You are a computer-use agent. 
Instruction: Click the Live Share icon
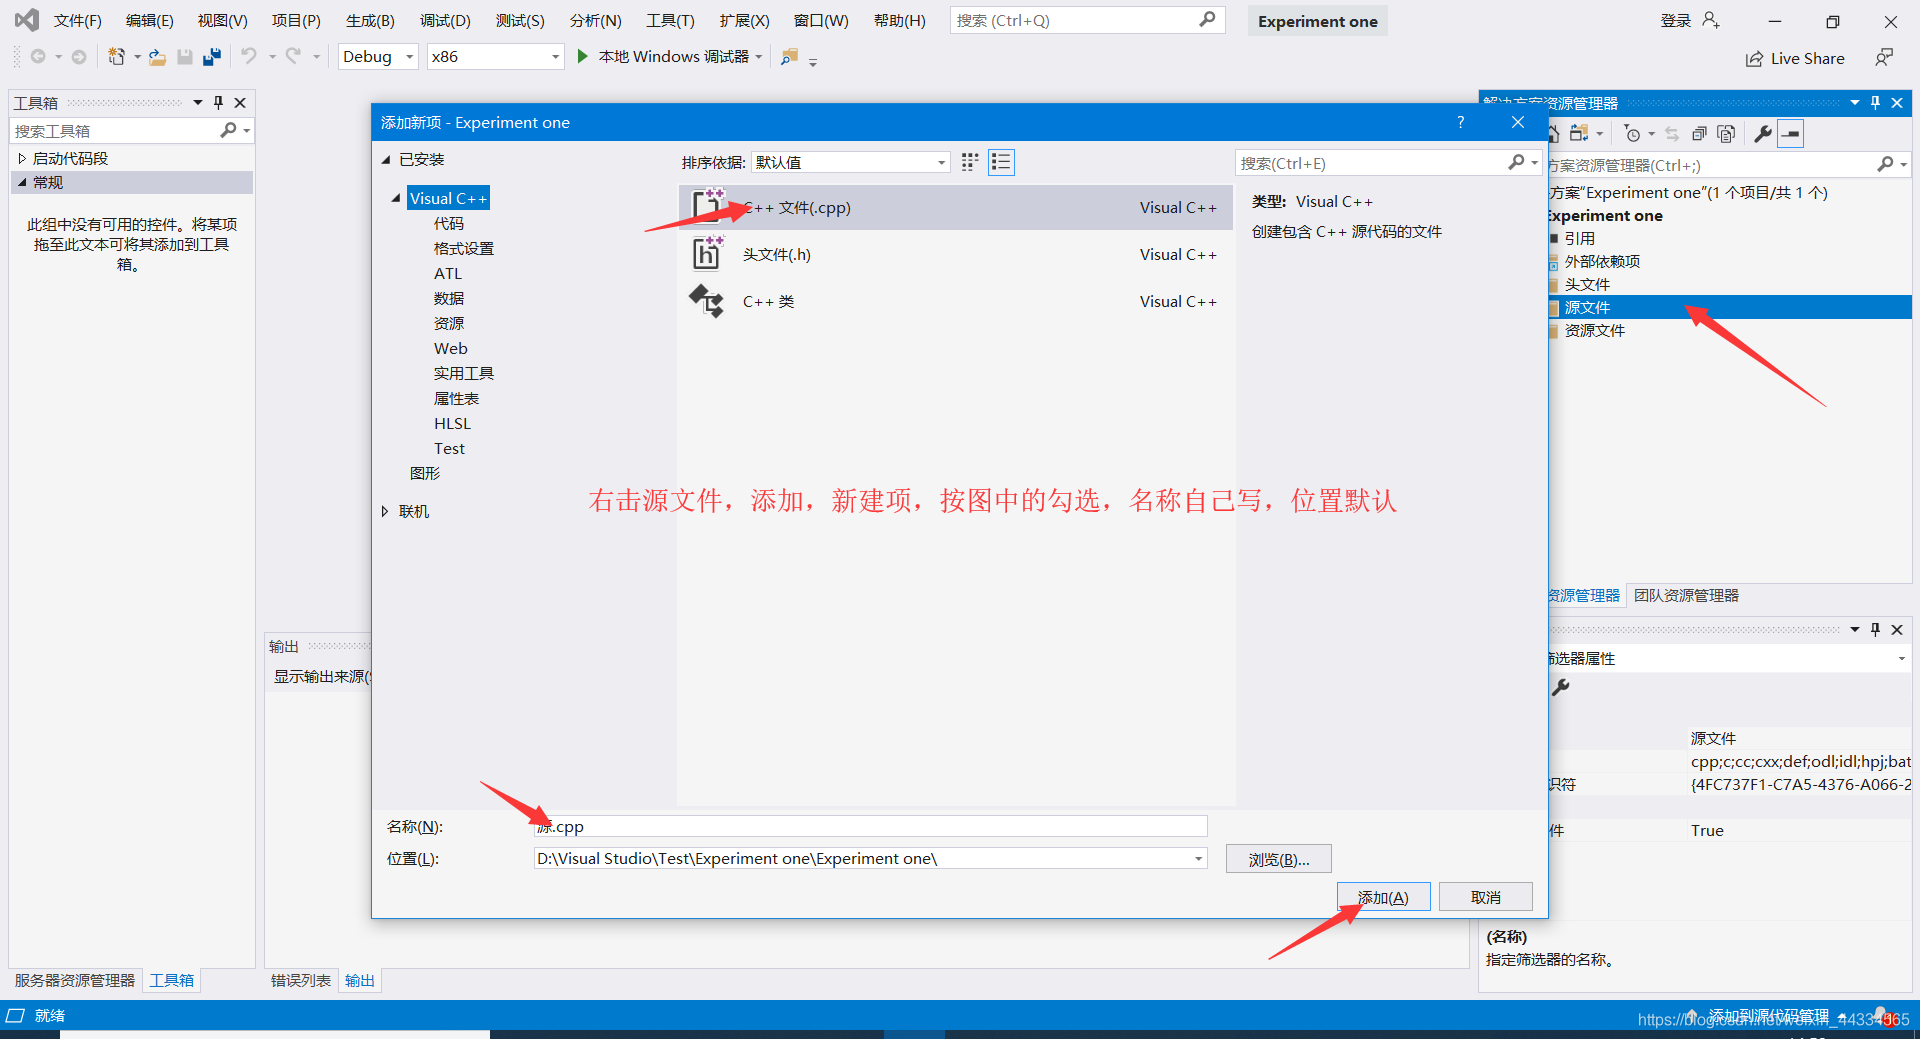[1754, 59]
